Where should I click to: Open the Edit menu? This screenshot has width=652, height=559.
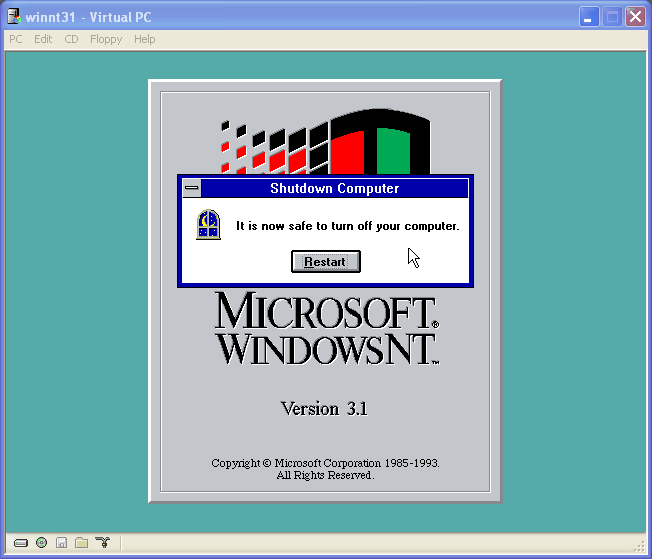(x=43, y=39)
